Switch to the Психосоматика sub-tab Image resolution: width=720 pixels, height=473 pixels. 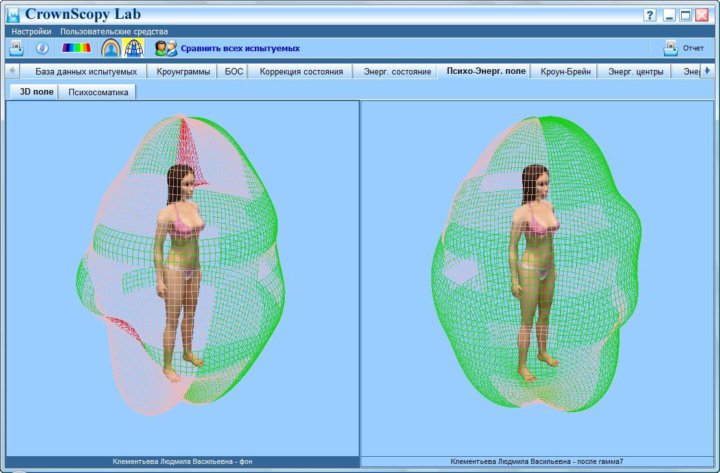(x=97, y=91)
